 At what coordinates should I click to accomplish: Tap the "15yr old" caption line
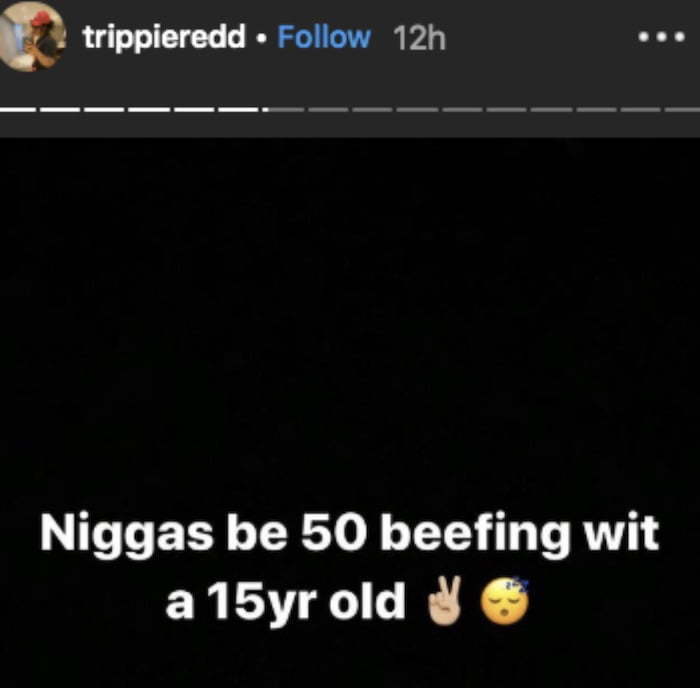click(306, 601)
